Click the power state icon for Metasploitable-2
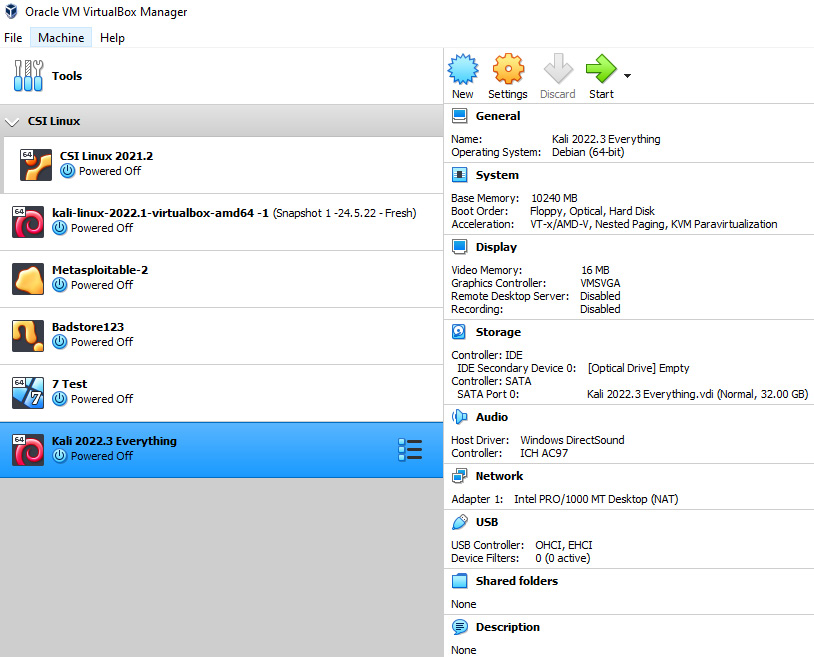 pyautogui.click(x=60, y=285)
